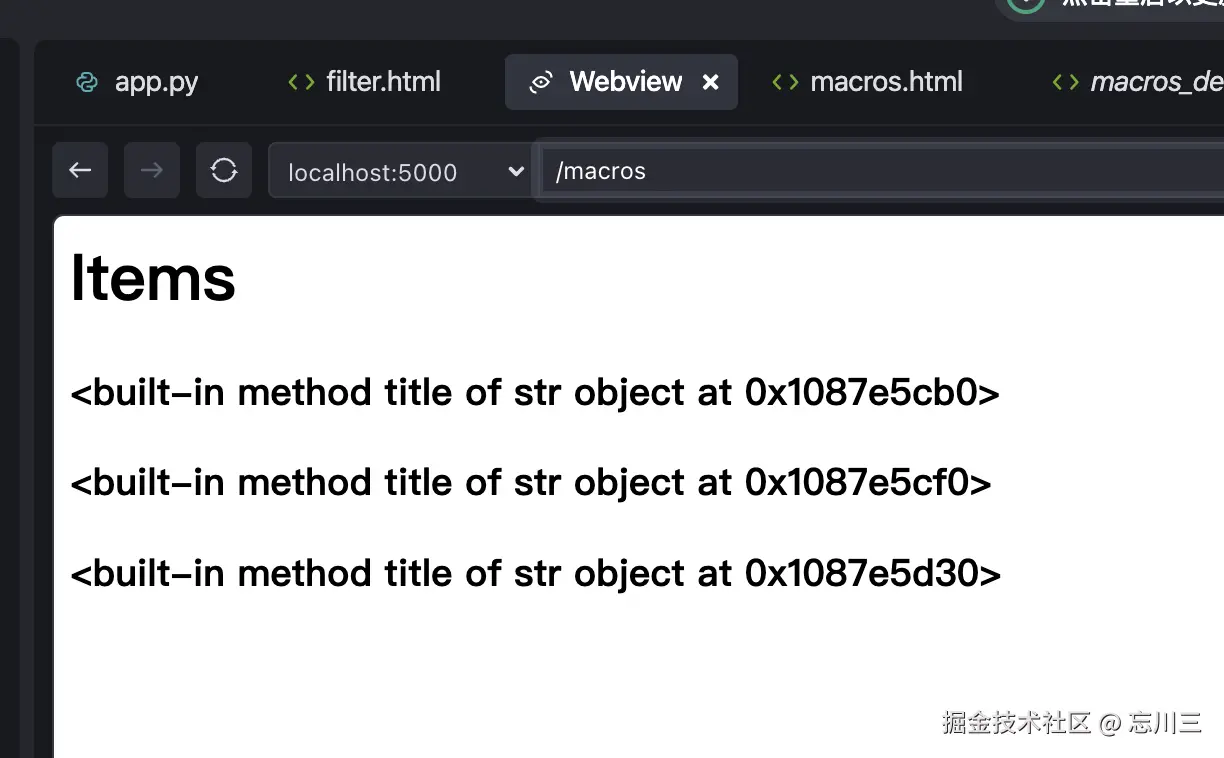Click the /macros URL path field
Image resolution: width=1224 pixels, height=758 pixels.
pyautogui.click(x=880, y=171)
